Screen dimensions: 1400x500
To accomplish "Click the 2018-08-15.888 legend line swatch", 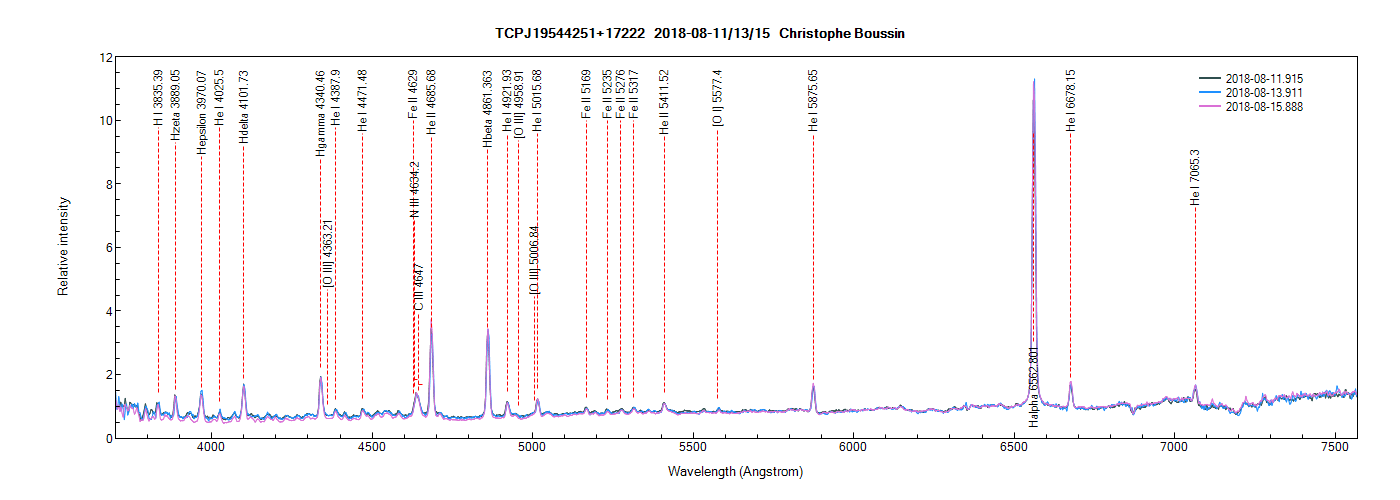I will (1211, 106).
